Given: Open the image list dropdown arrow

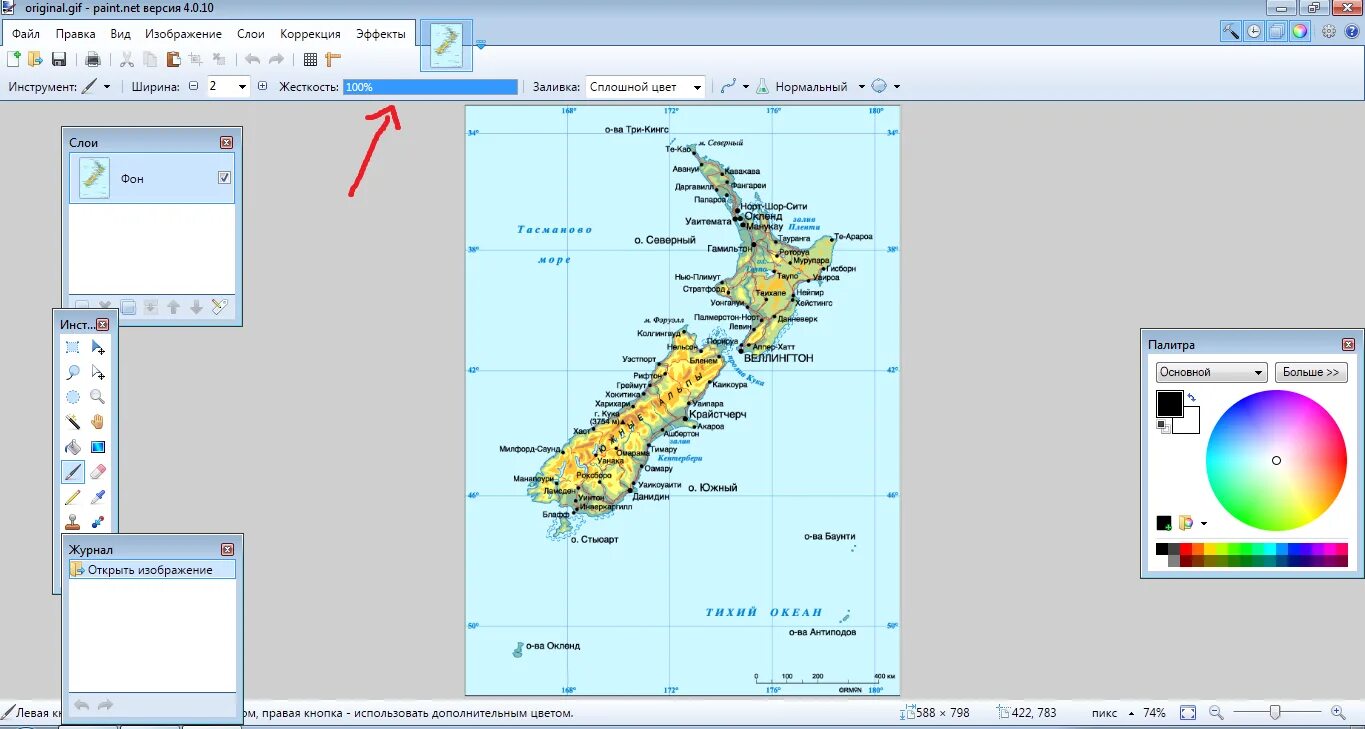Looking at the screenshot, I should coord(481,44).
